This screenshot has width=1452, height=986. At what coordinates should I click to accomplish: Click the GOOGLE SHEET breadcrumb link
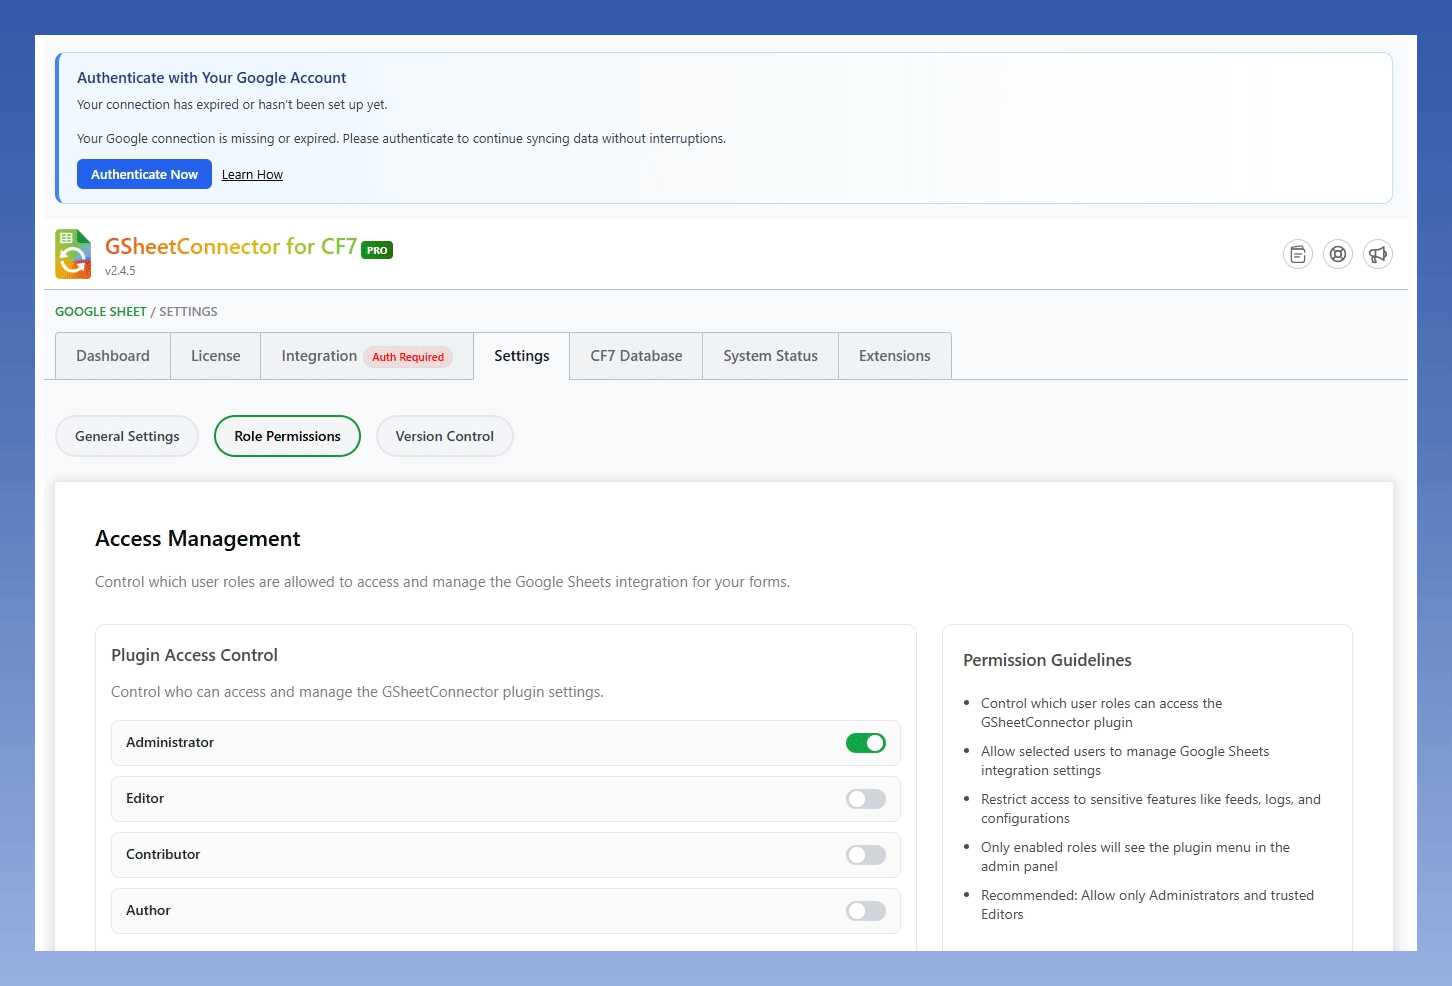(x=101, y=311)
